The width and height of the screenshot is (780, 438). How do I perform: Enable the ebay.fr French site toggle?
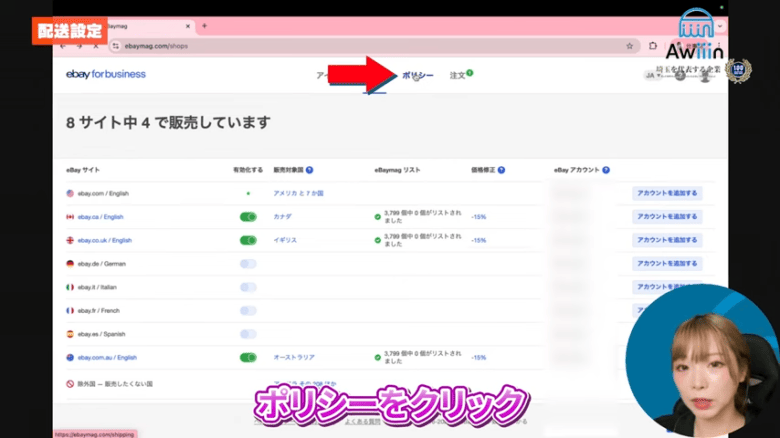click(248, 310)
